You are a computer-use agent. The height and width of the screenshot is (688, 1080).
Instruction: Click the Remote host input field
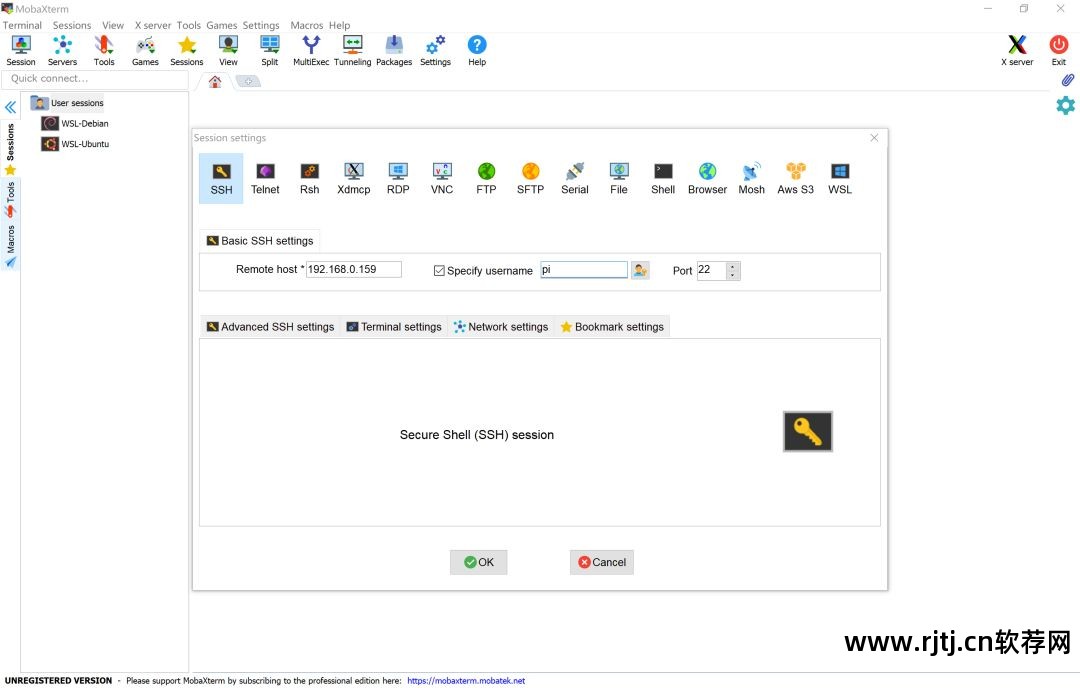click(353, 269)
